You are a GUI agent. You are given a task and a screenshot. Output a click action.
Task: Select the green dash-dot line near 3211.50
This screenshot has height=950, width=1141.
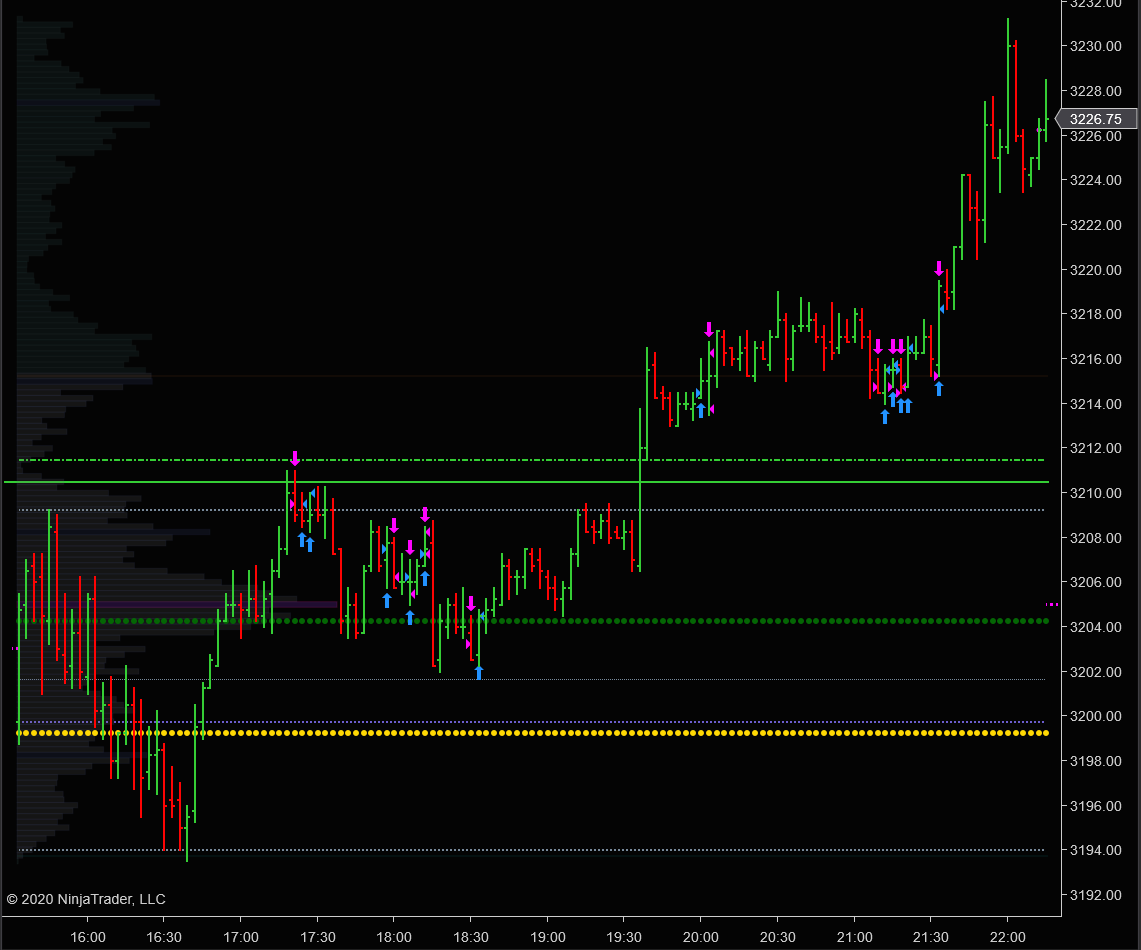click(x=532, y=460)
